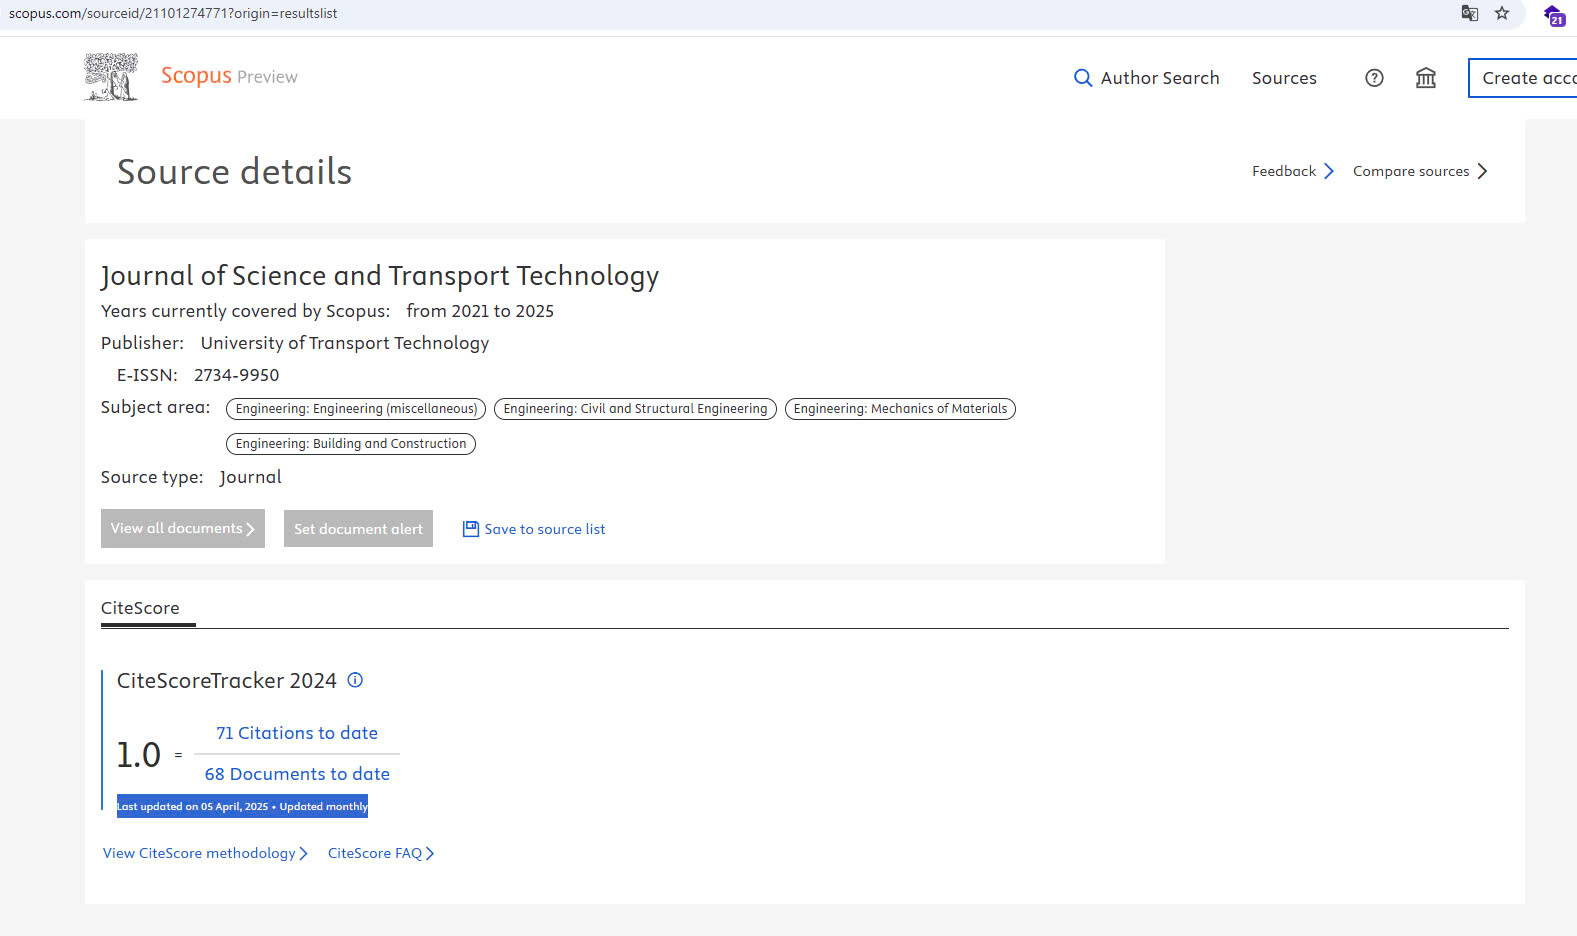Click the Elsevier tree logo
Image resolution: width=1577 pixels, height=936 pixels.
point(111,77)
